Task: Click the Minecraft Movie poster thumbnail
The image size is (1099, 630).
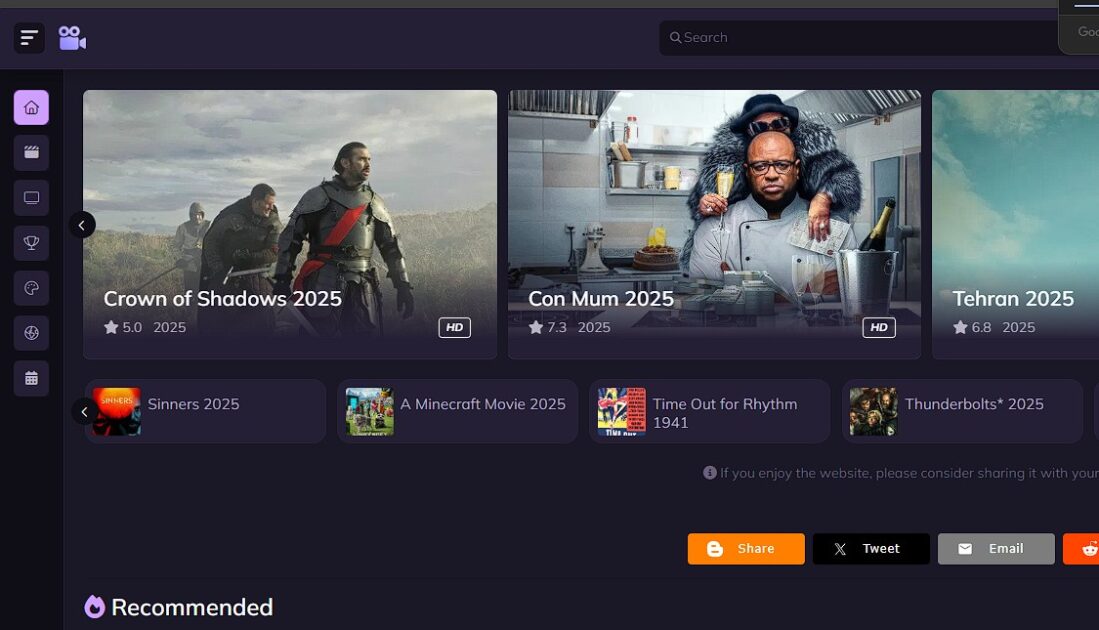Action: pyautogui.click(x=369, y=412)
